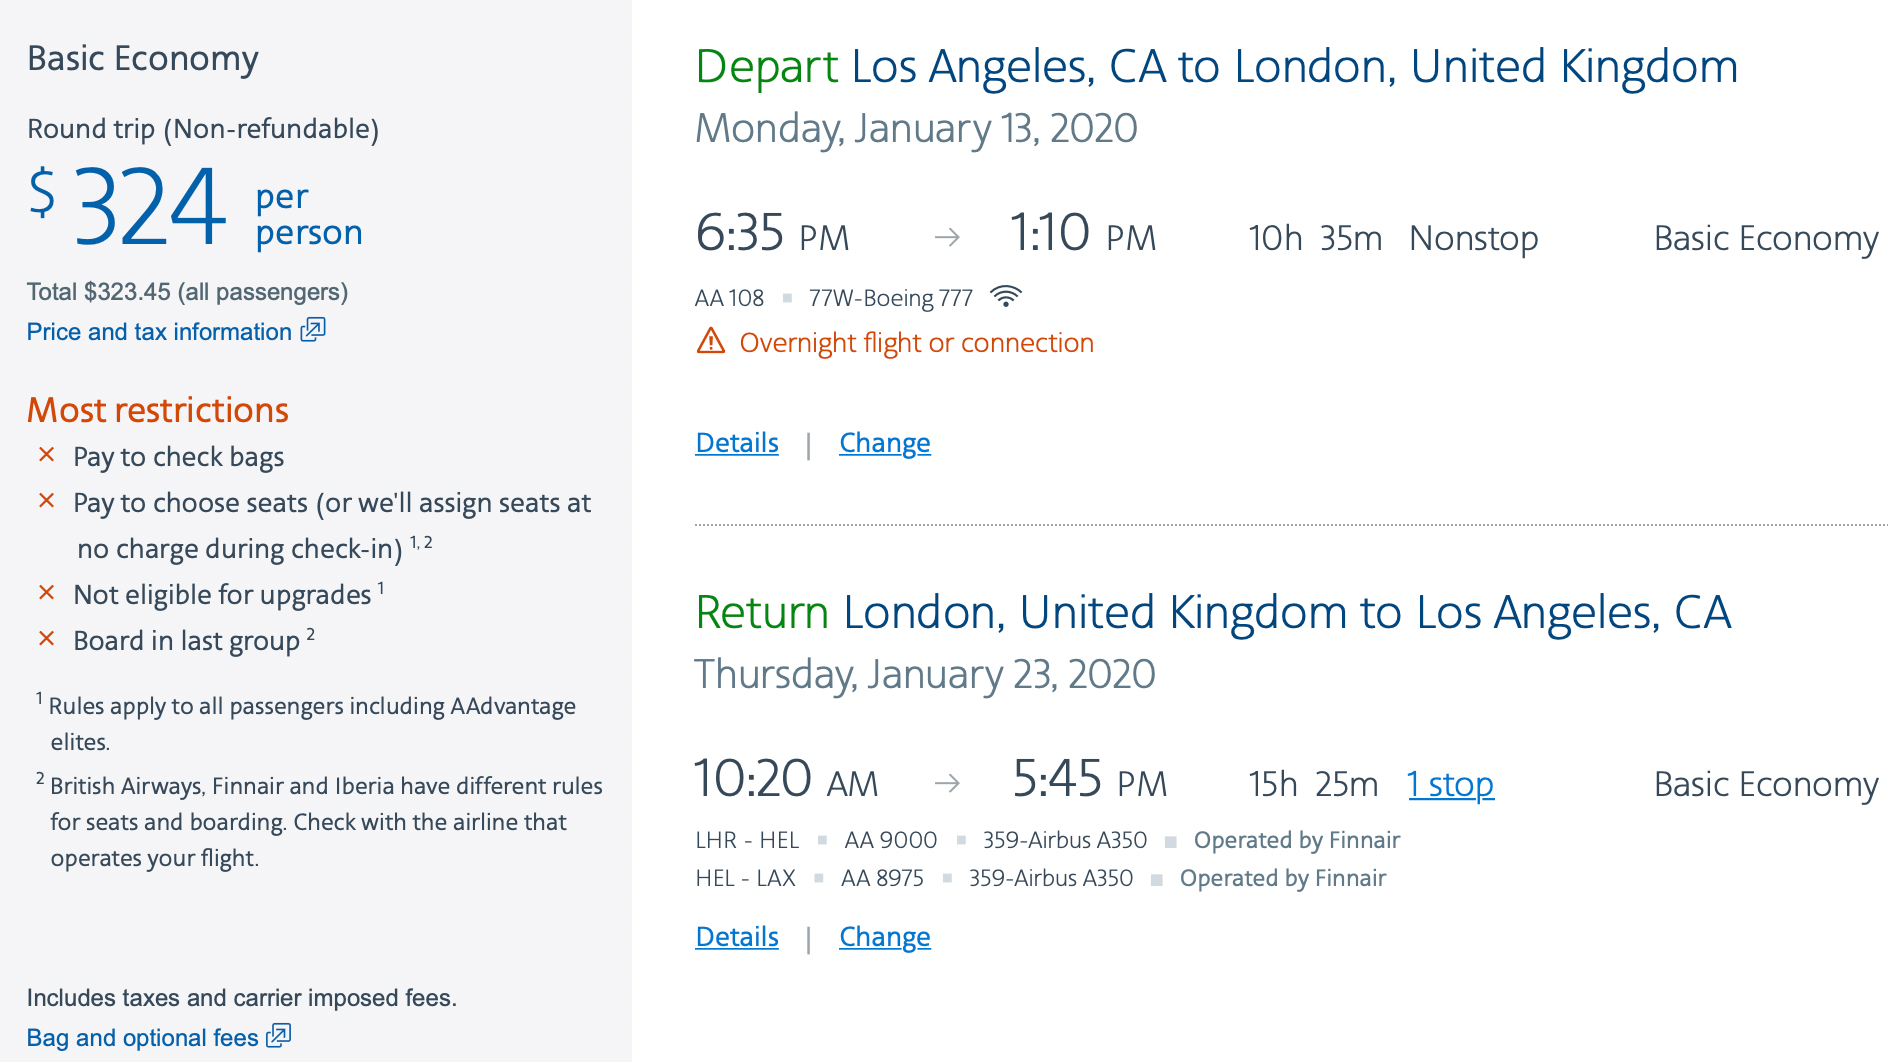Click the red X beside Not eligible for upgrades

[46, 592]
